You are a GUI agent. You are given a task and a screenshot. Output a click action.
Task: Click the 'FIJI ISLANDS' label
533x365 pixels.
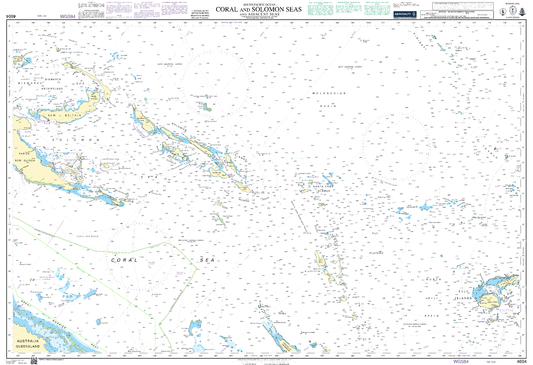(x=464, y=295)
